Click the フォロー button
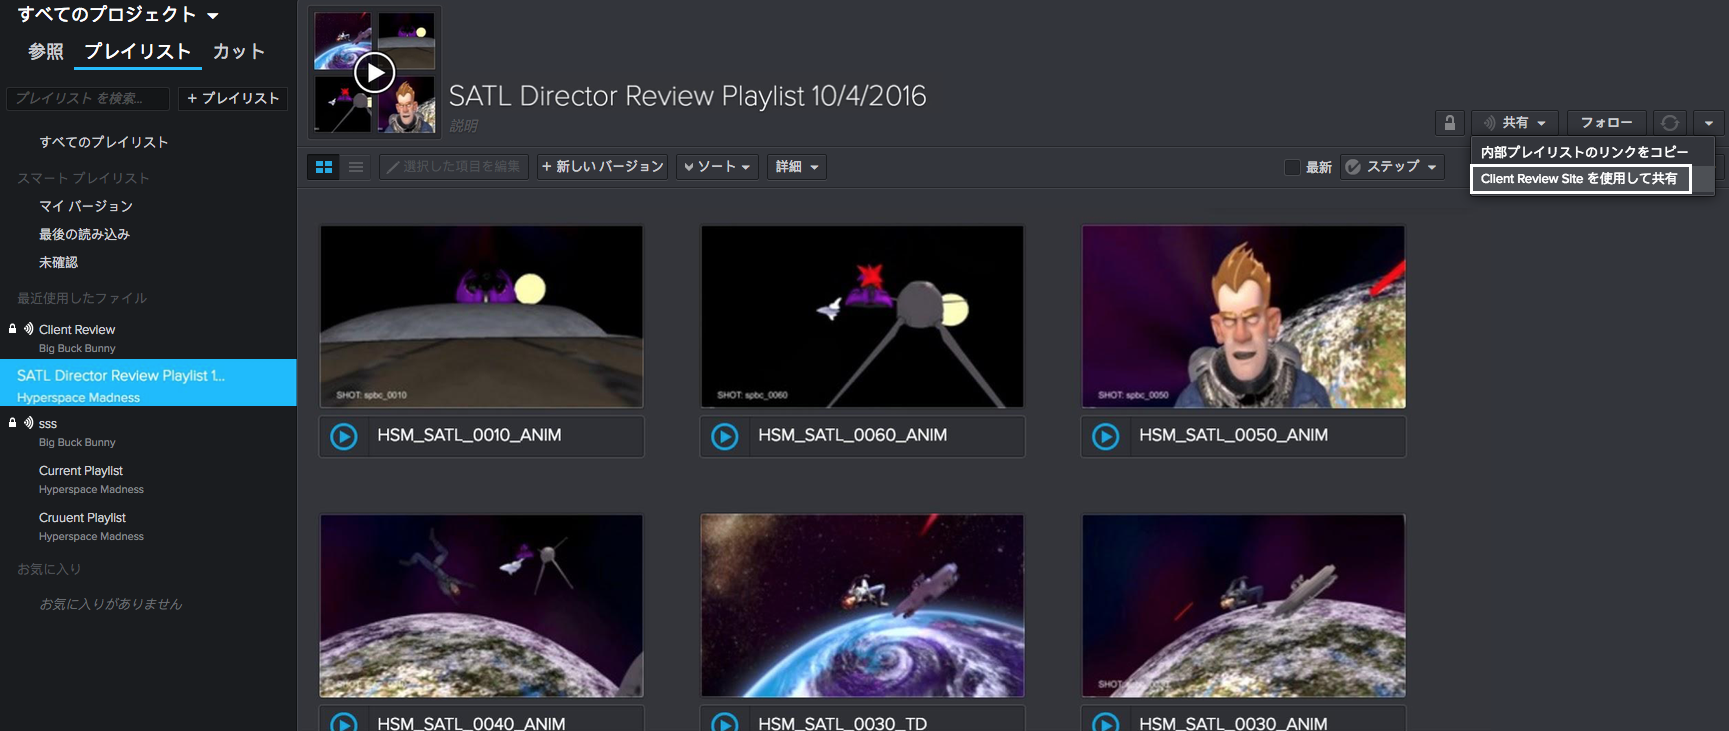This screenshot has width=1729, height=731. tap(1606, 123)
